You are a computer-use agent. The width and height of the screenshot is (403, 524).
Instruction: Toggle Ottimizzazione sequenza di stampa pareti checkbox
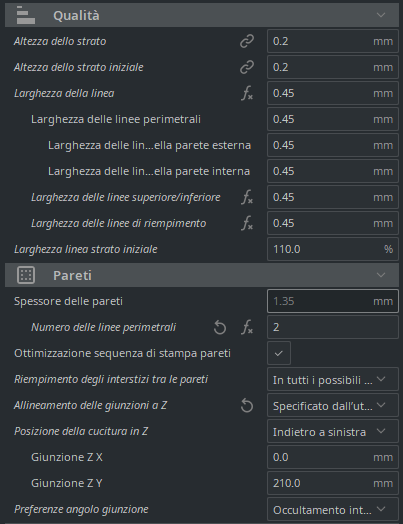click(279, 353)
